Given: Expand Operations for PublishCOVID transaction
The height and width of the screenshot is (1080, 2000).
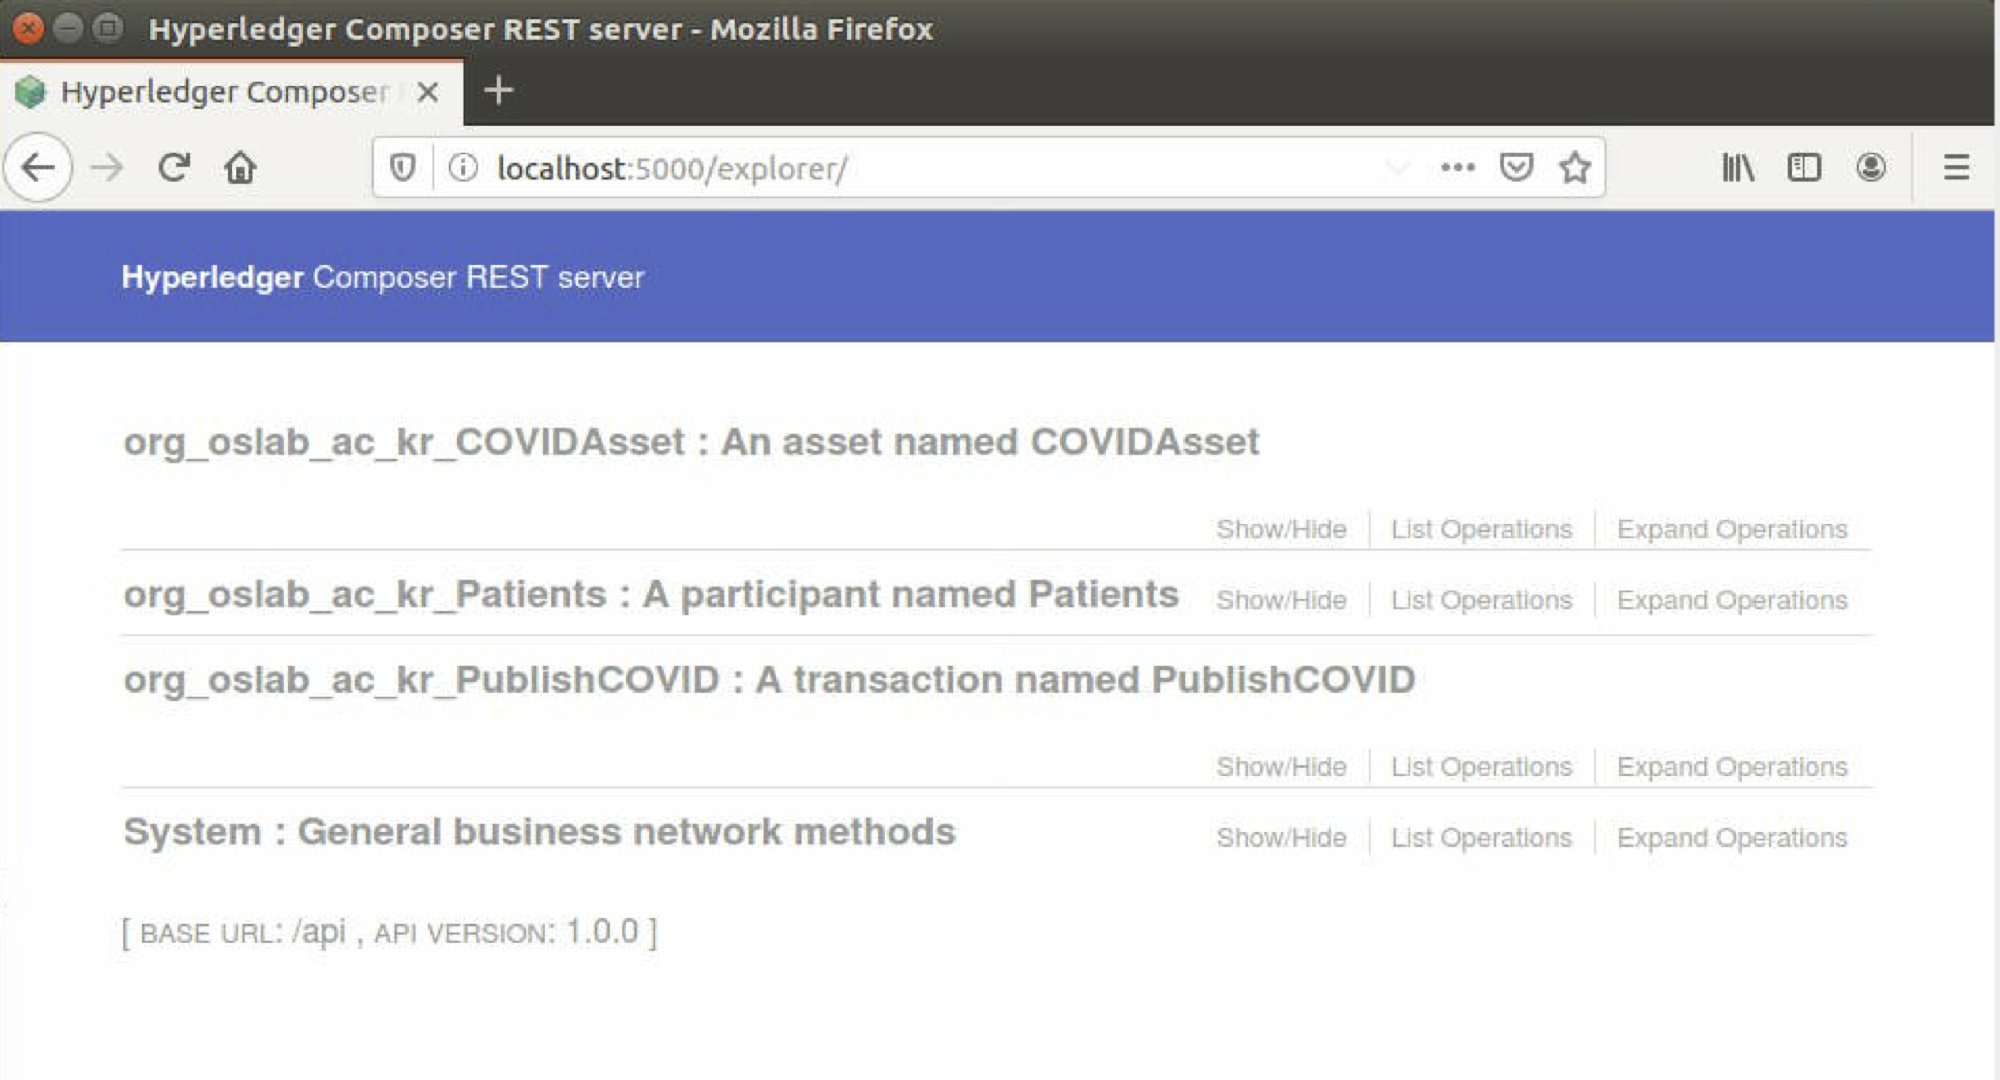Looking at the screenshot, I should point(1732,767).
